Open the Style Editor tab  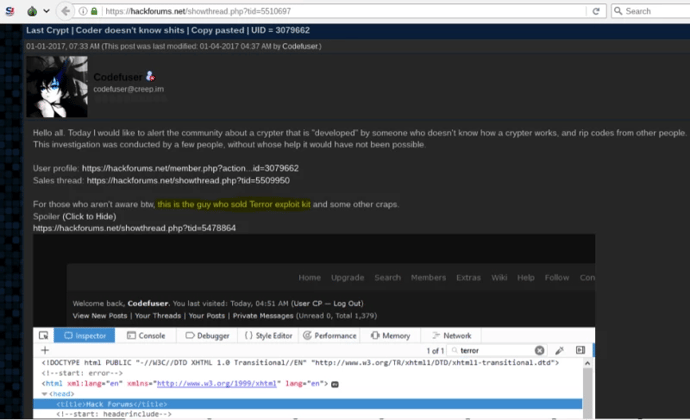[268, 336]
